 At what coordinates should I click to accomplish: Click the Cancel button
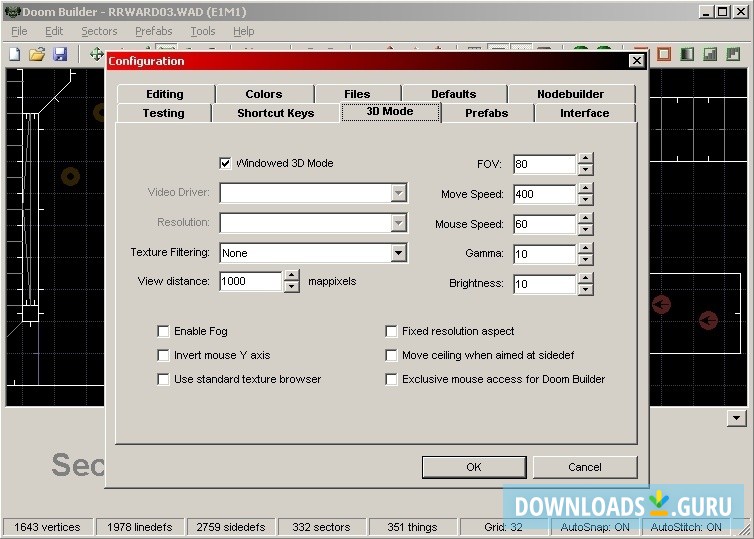pyautogui.click(x=585, y=467)
